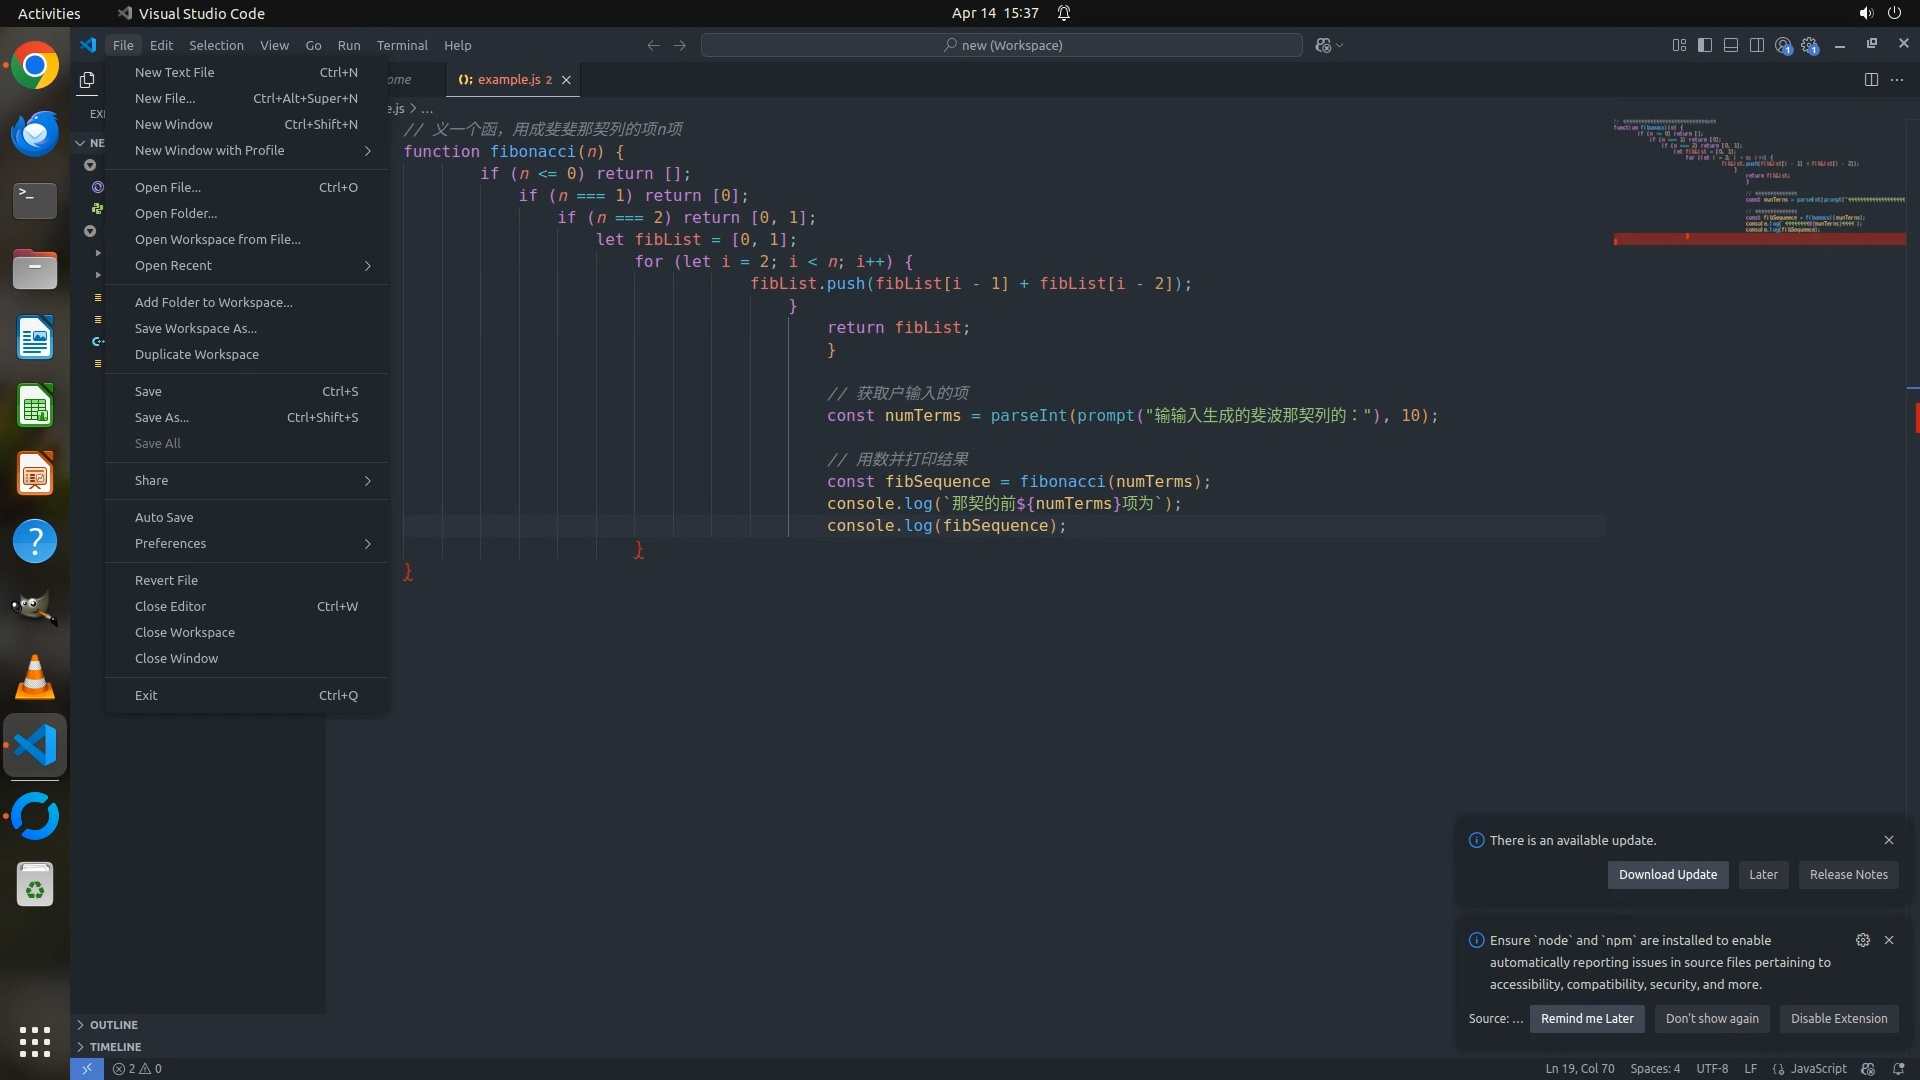Open the Accounts icon with badge

point(1783,45)
